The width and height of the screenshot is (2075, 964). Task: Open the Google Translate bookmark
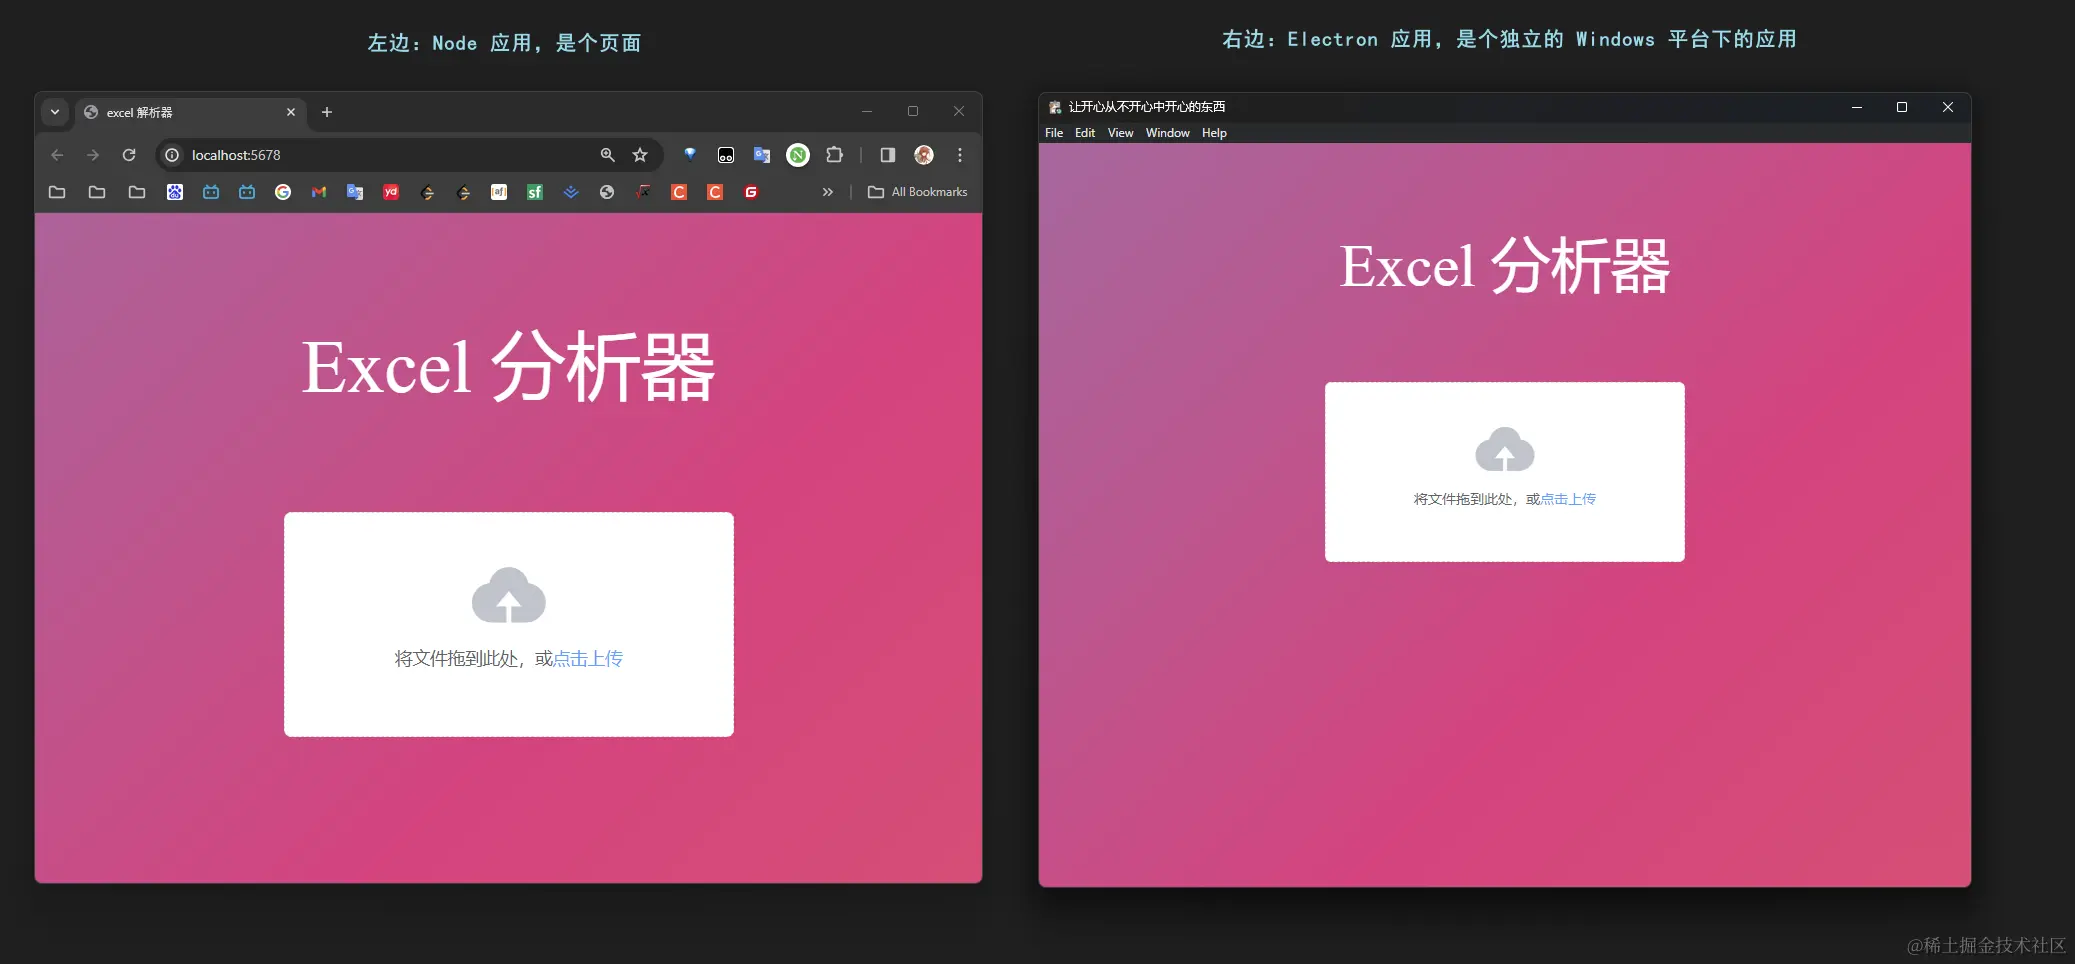tap(355, 192)
